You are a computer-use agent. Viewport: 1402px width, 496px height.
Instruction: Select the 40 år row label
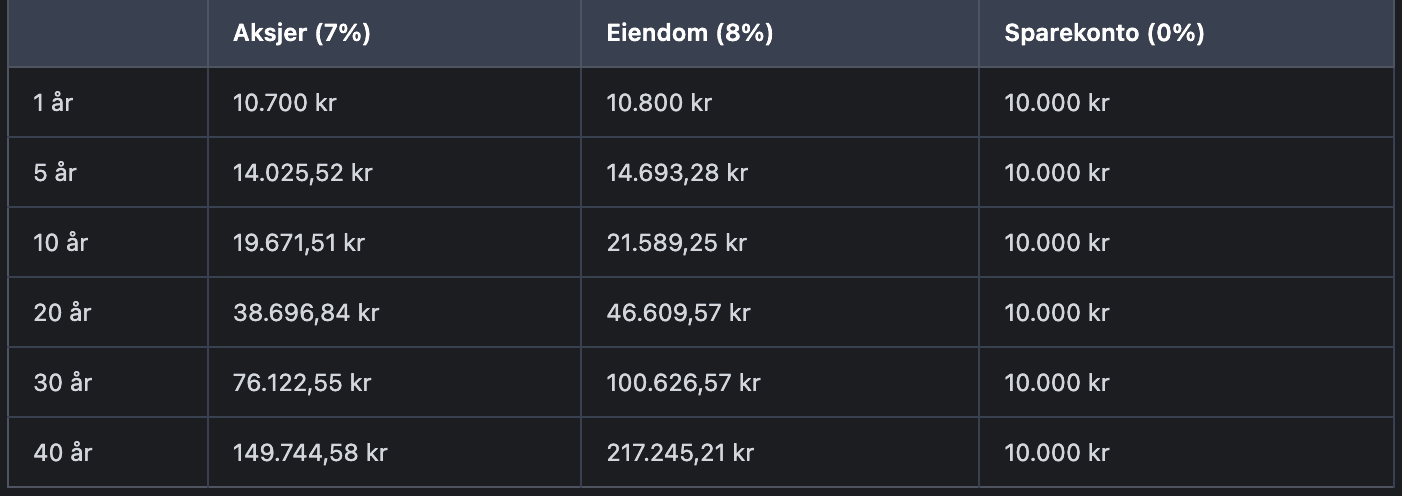[62, 452]
